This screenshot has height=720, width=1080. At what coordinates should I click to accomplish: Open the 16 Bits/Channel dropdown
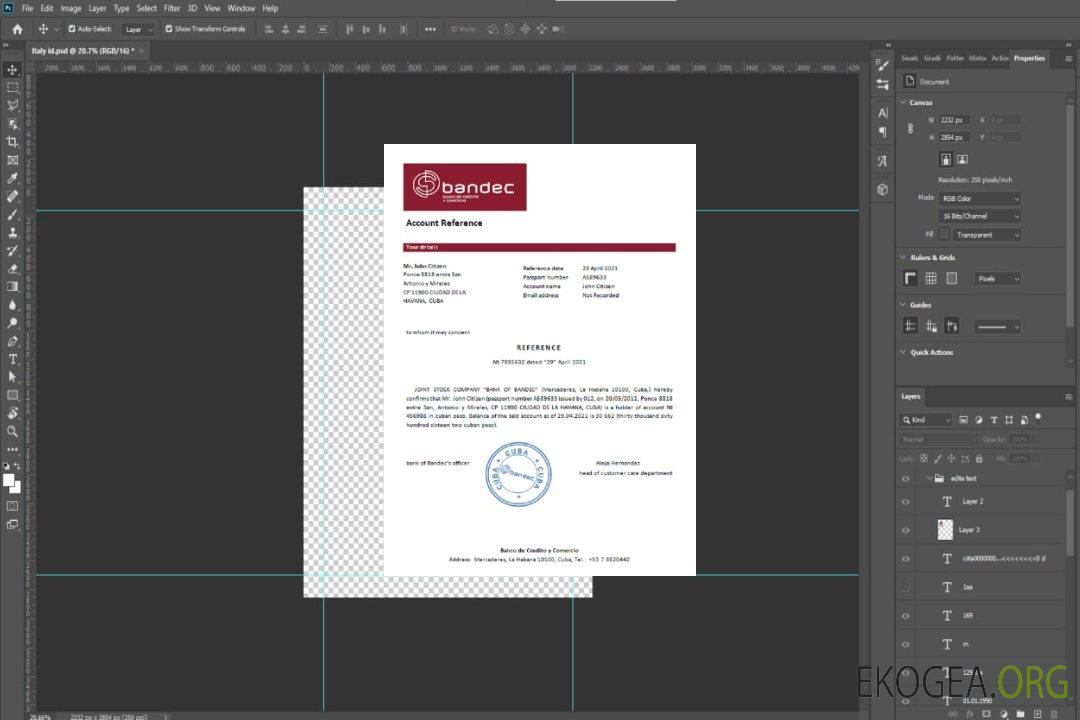pyautogui.click(x=980, y=216)
